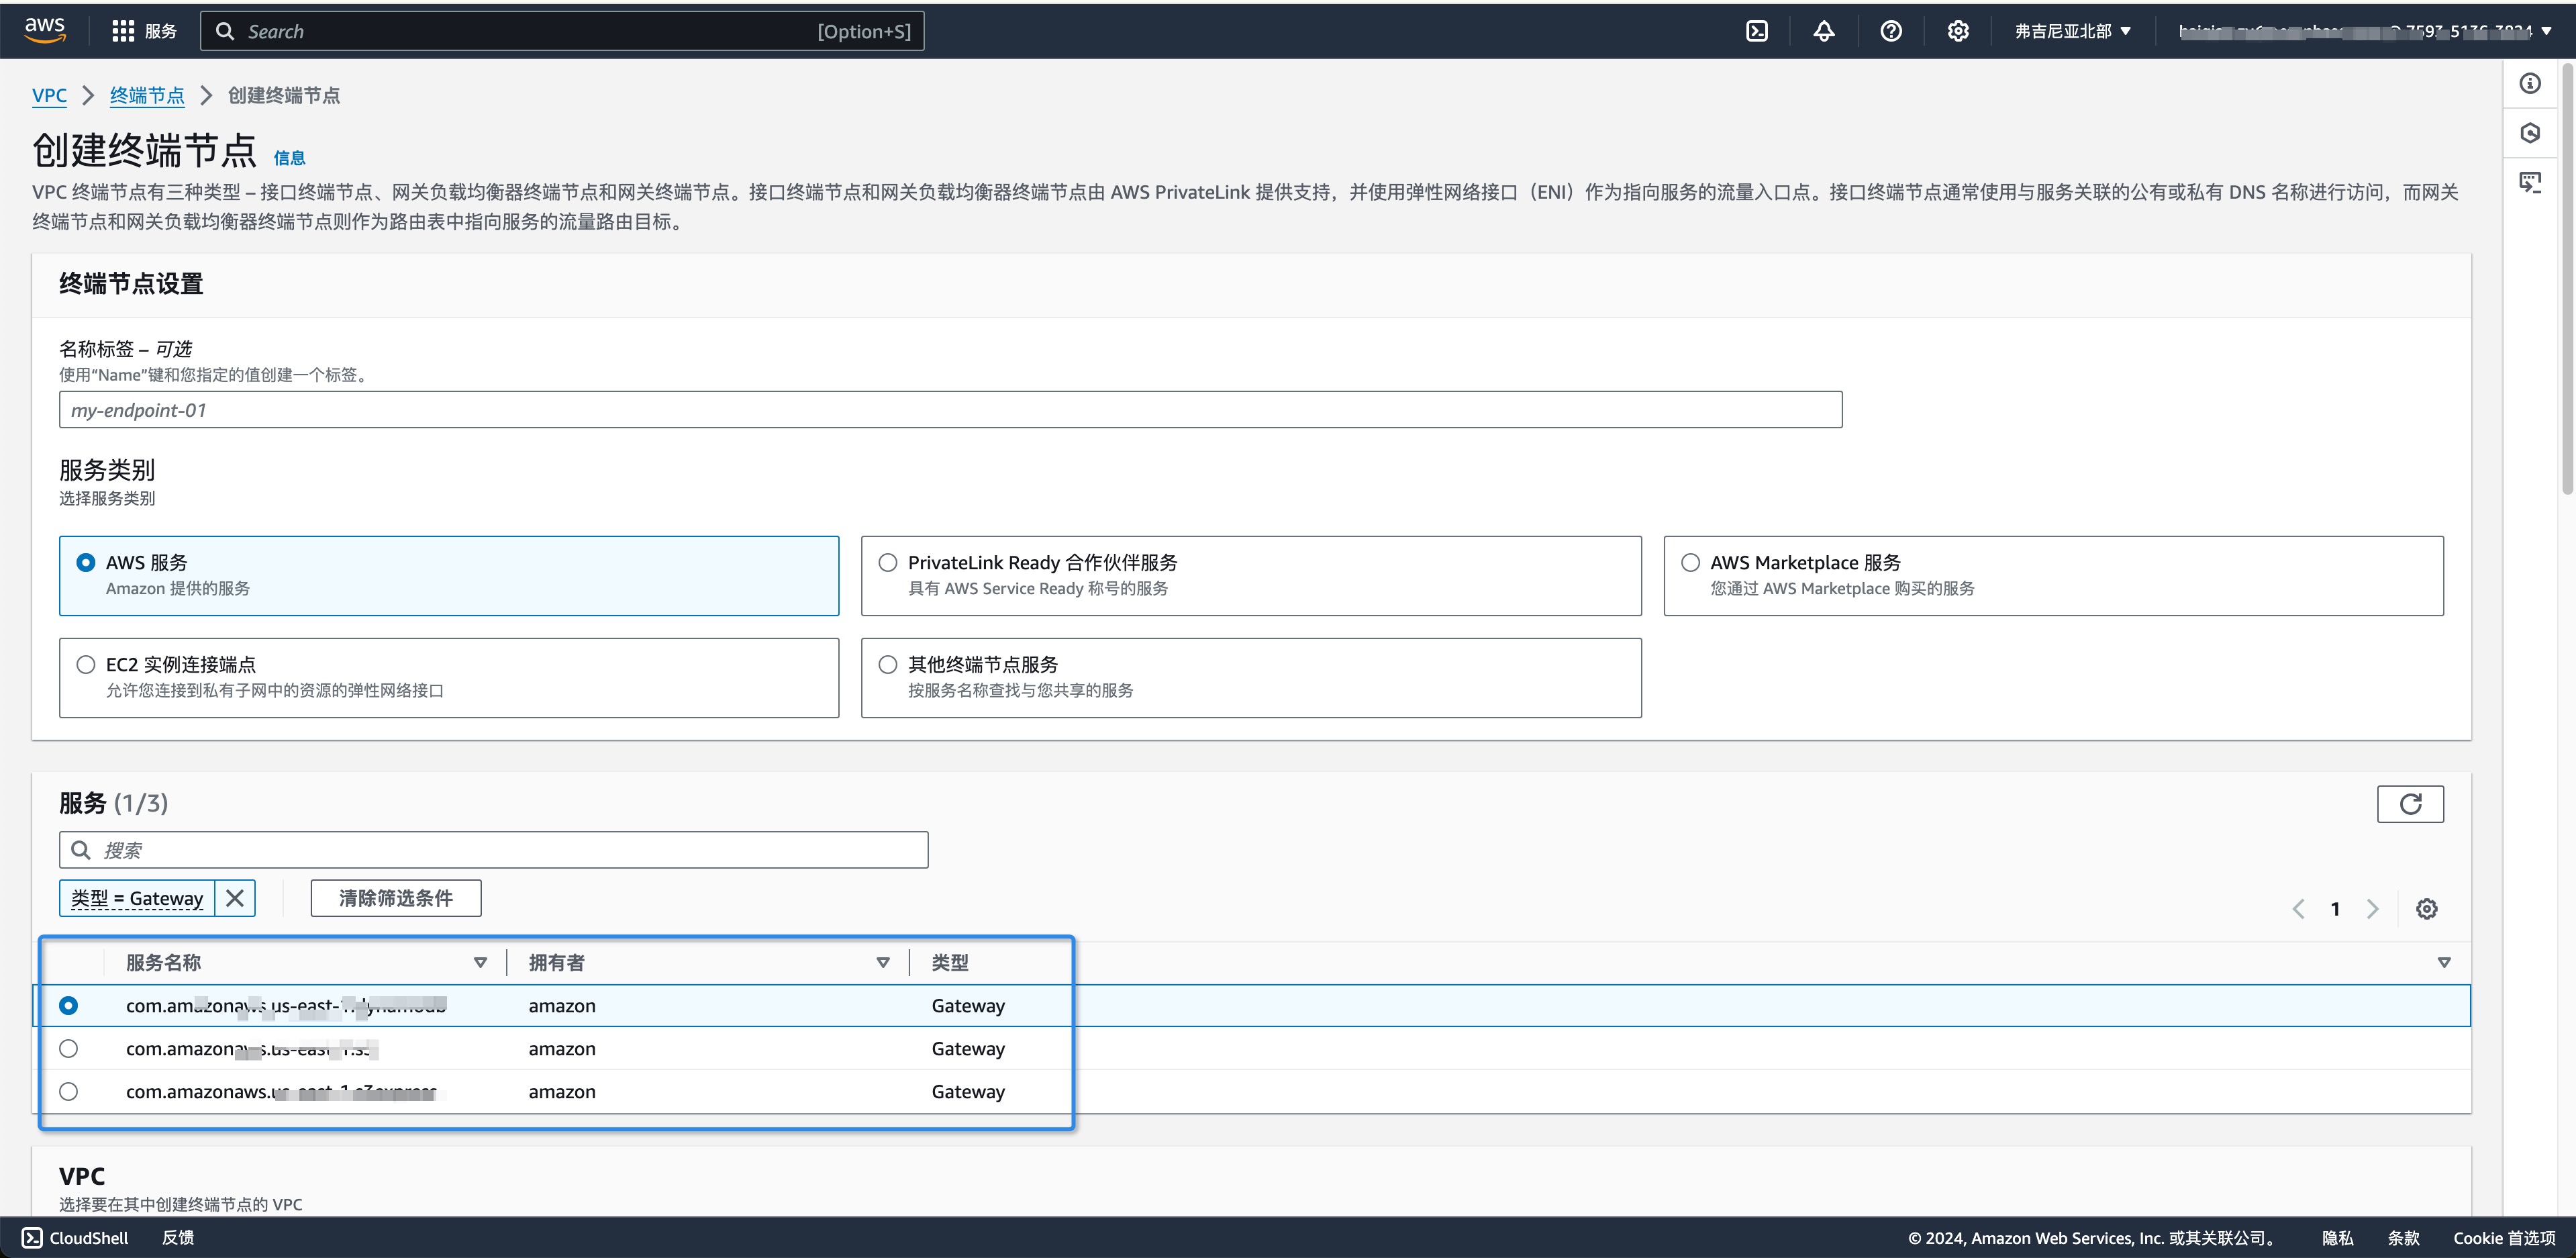Sort by the 拥有者 column arrow

click(883, 963)
